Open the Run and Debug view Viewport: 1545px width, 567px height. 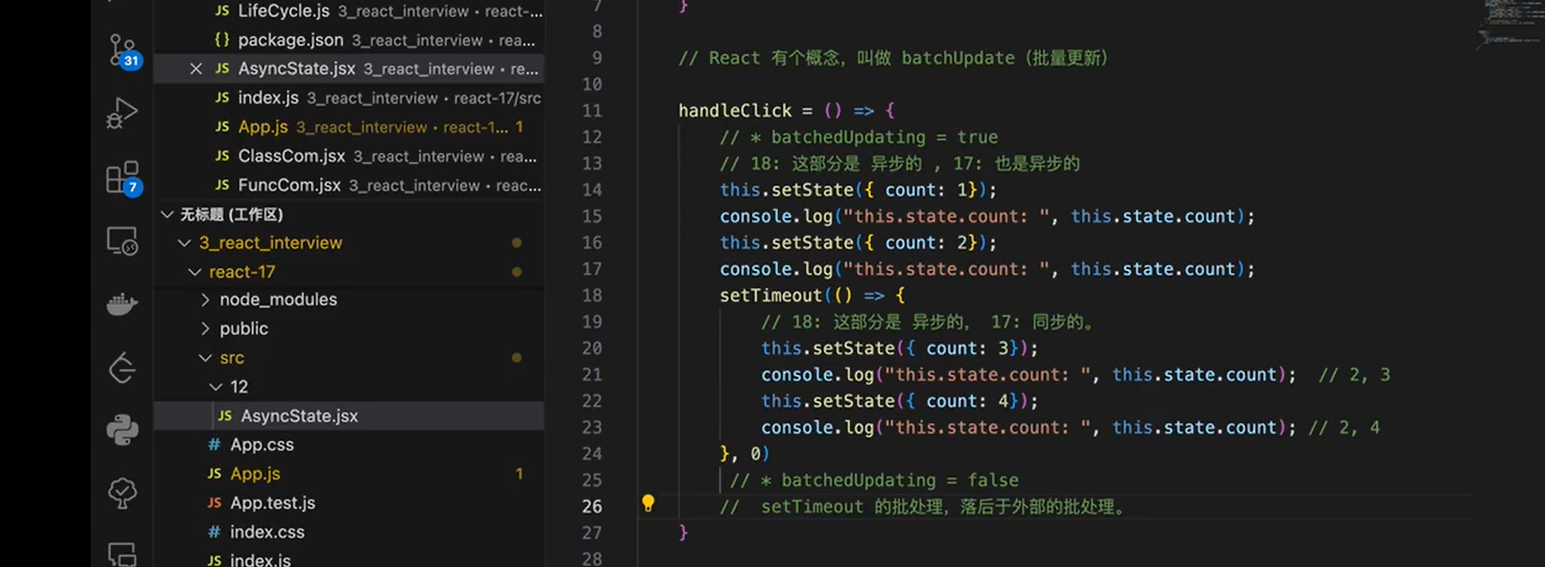pos(122,114)
